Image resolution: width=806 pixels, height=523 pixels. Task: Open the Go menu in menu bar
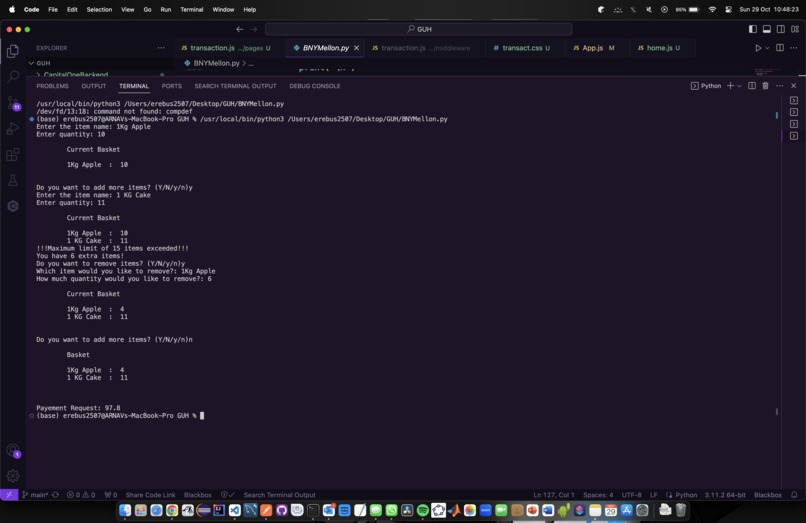point(147,9)
